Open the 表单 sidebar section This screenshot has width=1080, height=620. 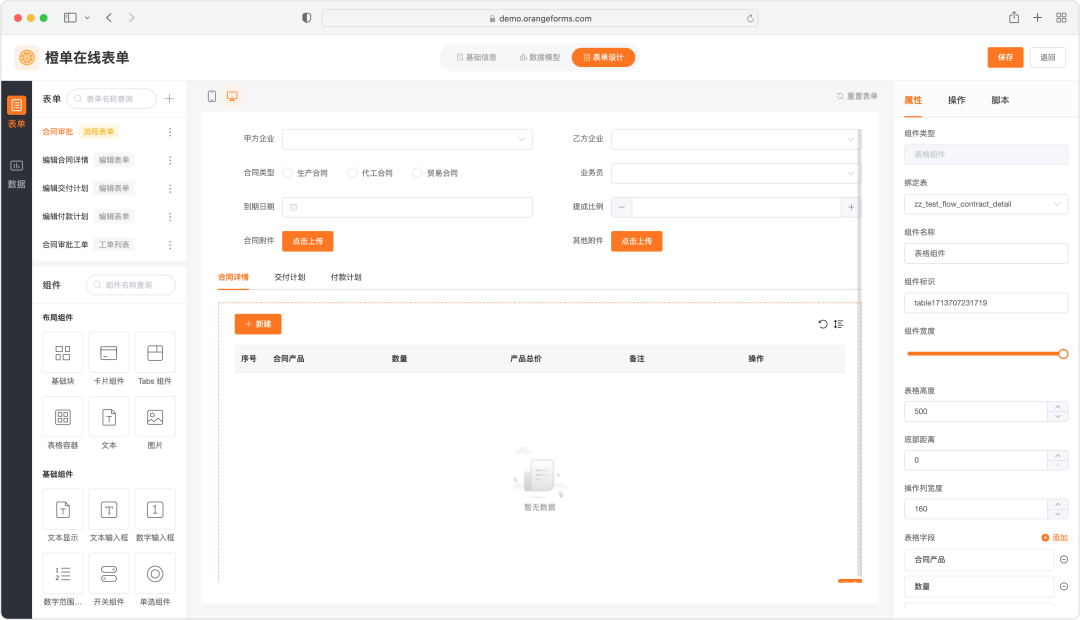(17, 112)
